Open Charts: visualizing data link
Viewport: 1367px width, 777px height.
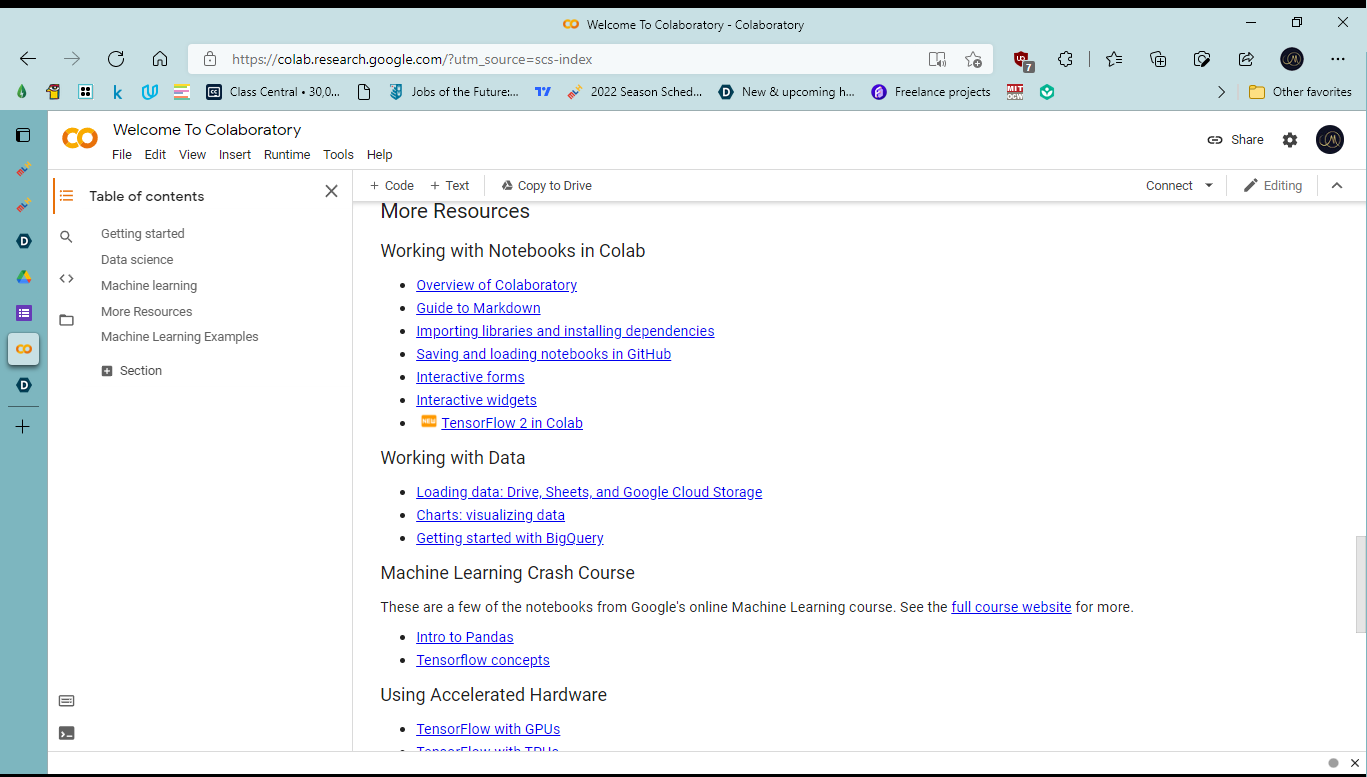490,515
